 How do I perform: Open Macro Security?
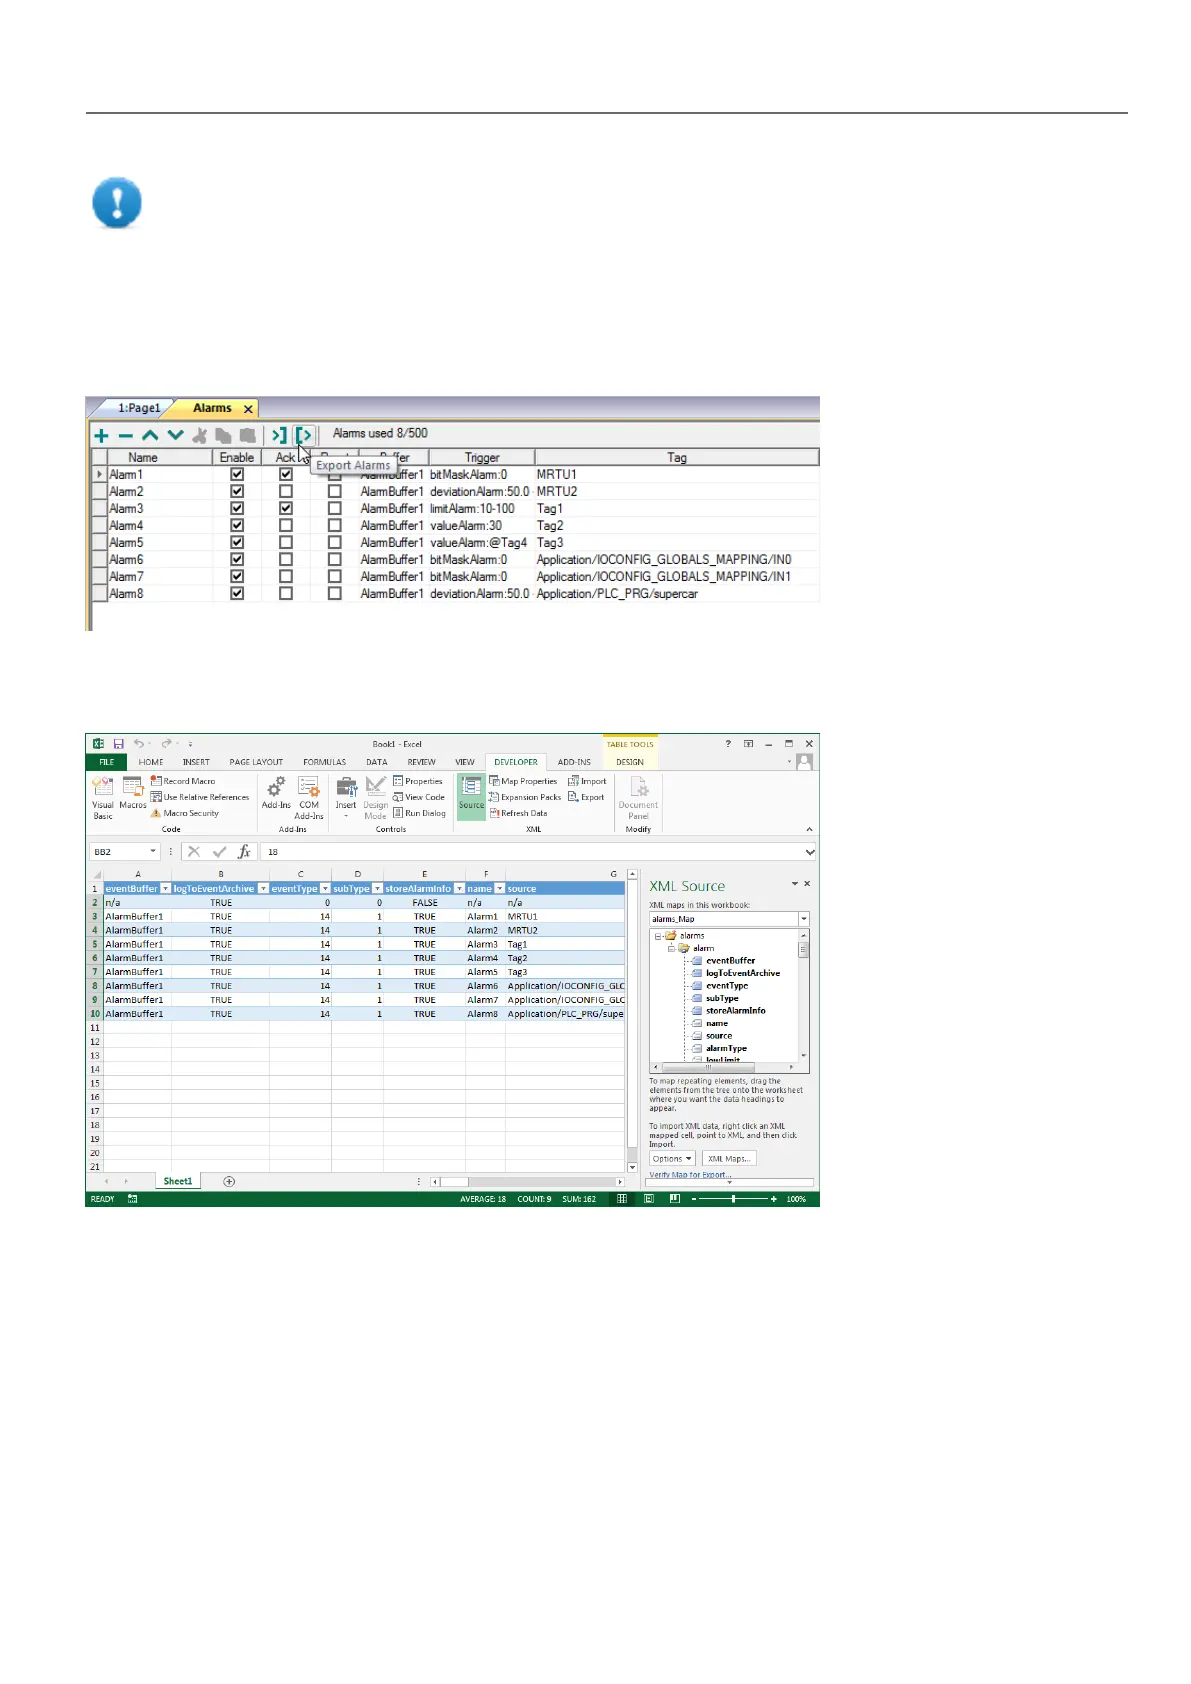click(185, 813)
